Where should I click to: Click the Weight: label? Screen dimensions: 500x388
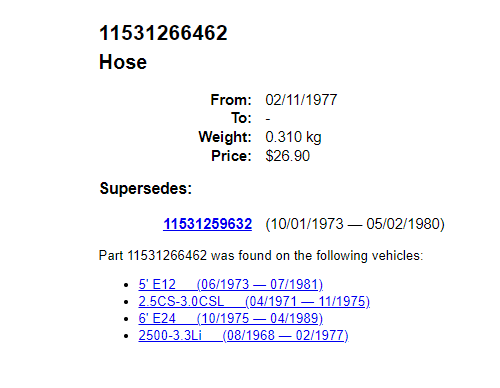tap(225, 137)
